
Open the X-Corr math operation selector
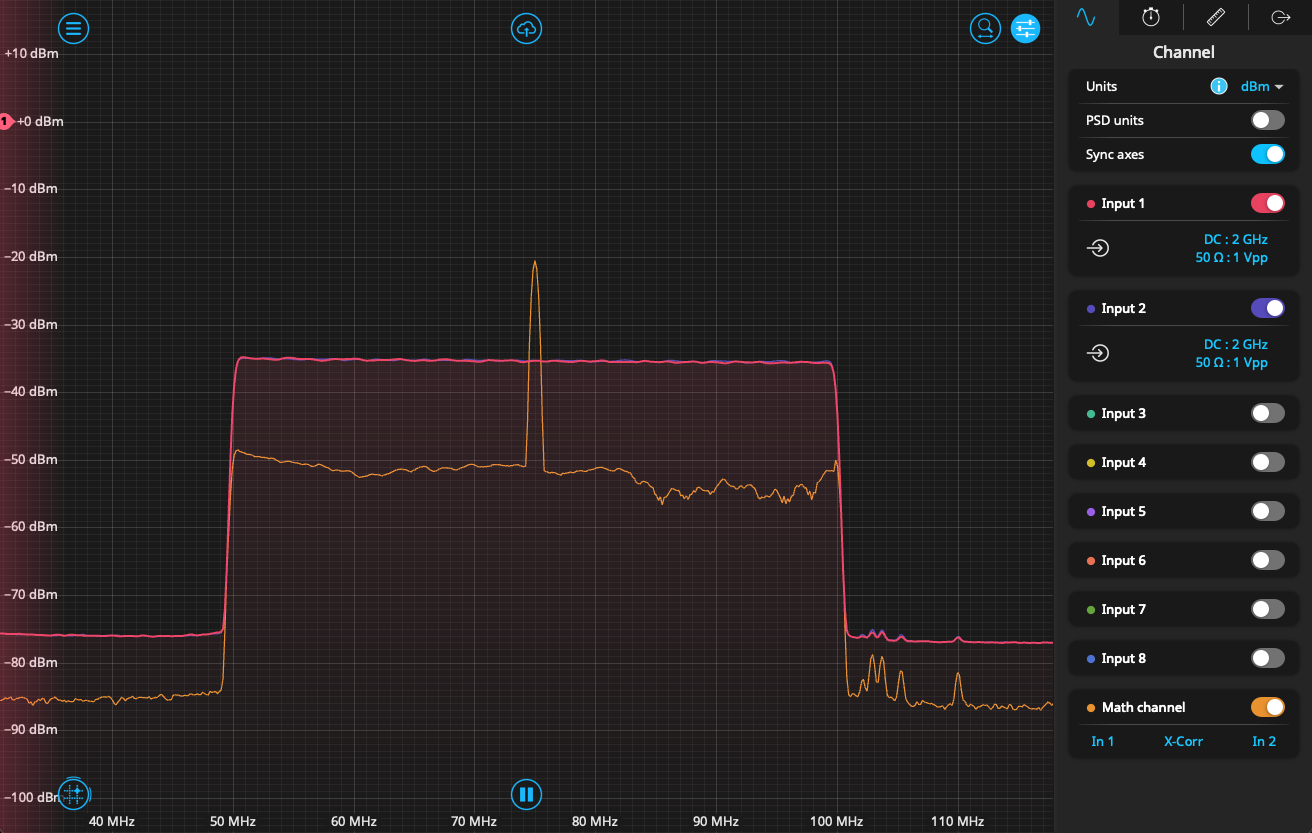point(1183,741)
